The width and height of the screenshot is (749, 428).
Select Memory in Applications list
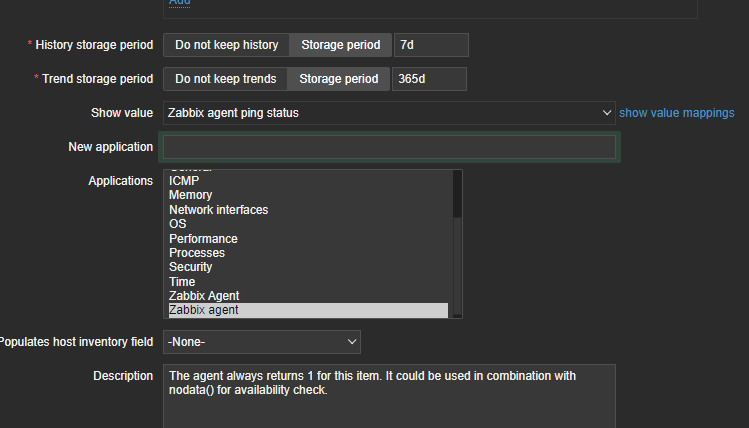click(x=190, y=195)
